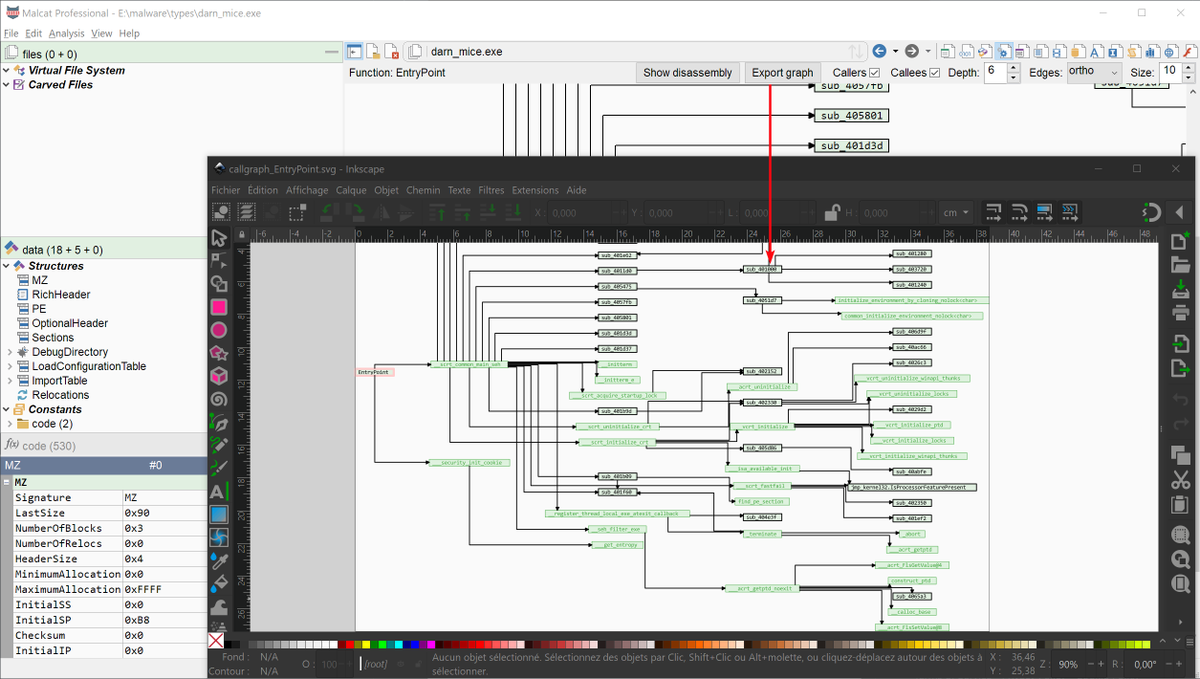Select the Inkscape 3D box tool
This screenshot has height=679, width=1200.
pyautogui.click(x=218, y=376)
